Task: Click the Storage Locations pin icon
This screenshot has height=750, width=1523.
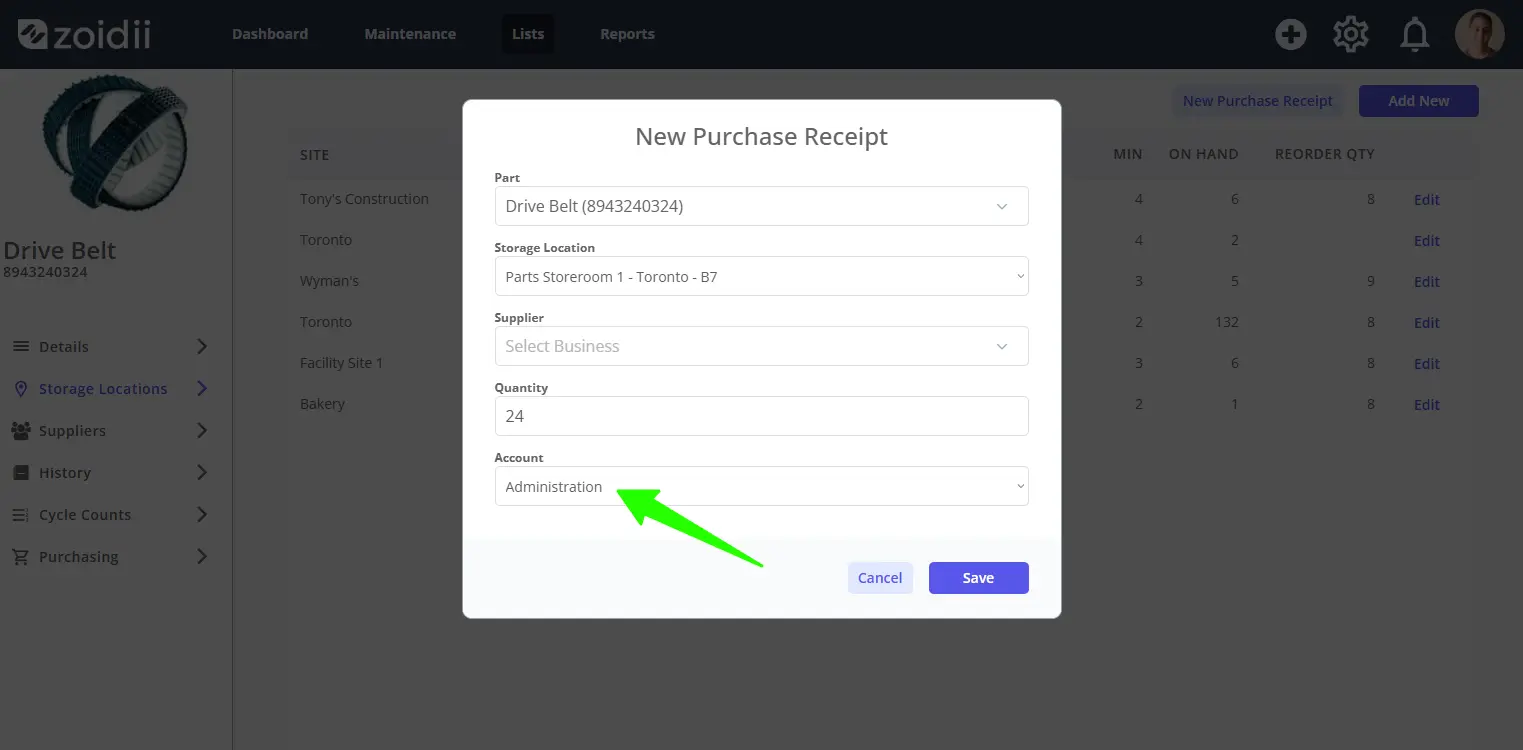Action: pos(20,389)
